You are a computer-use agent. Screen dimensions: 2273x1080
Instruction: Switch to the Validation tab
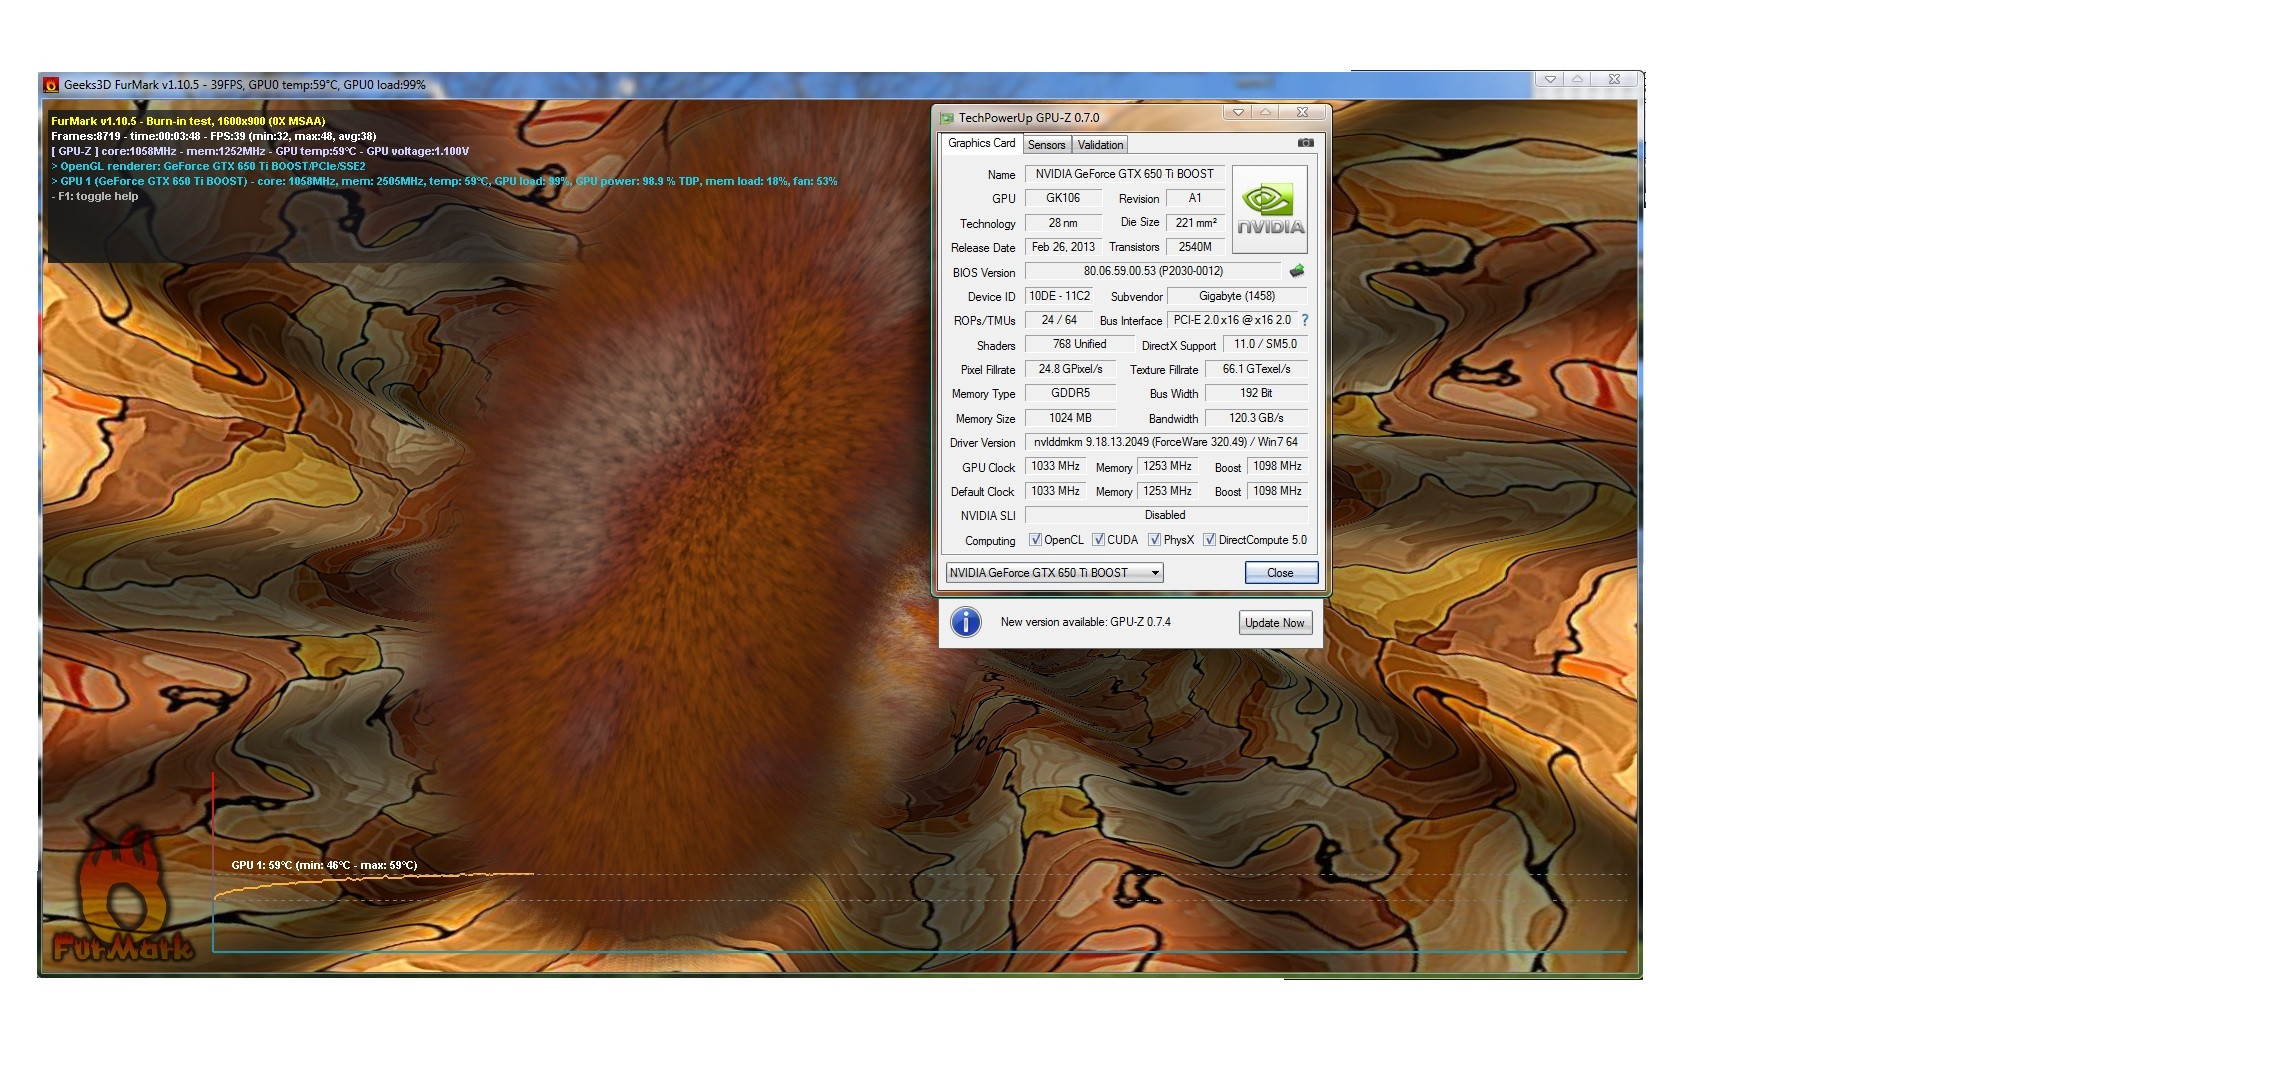[x=1100, y=145]
